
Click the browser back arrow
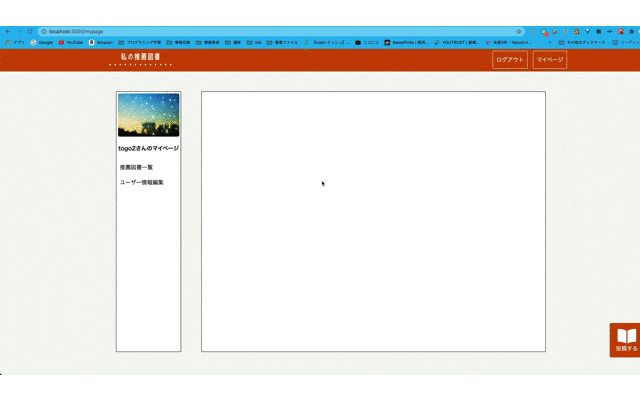click(8, 31)
